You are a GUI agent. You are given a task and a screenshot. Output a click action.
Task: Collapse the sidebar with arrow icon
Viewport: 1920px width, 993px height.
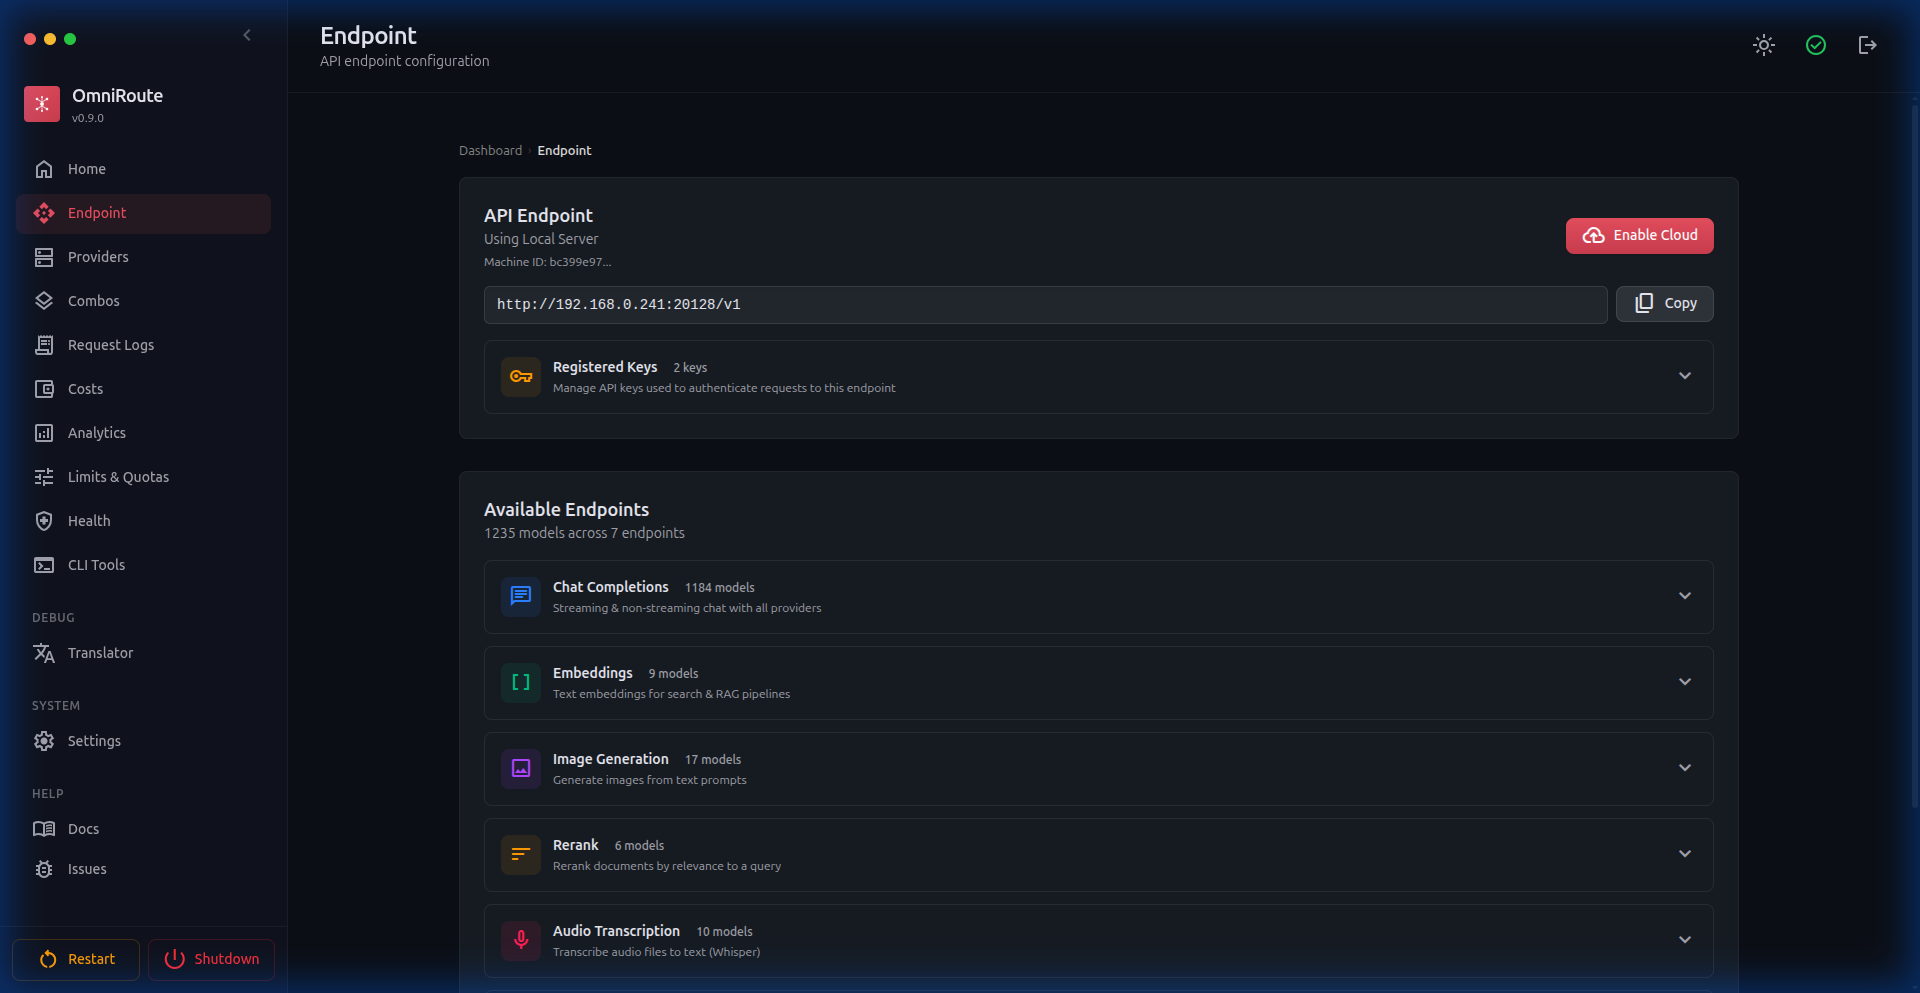[x=247, y=36]
